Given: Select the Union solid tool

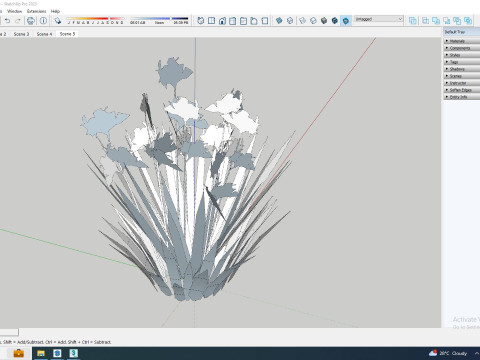Looking at the screenshot, I should (x=436, y=21).
